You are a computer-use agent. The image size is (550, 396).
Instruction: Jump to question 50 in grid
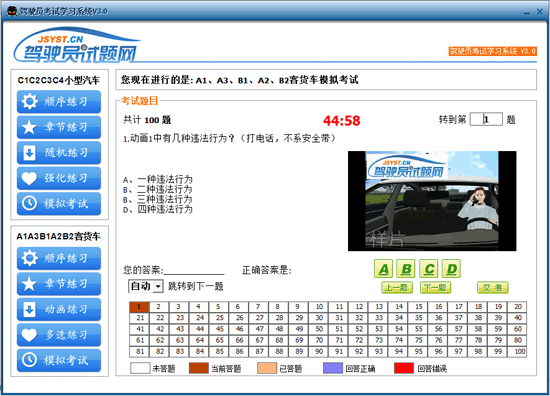319,329
